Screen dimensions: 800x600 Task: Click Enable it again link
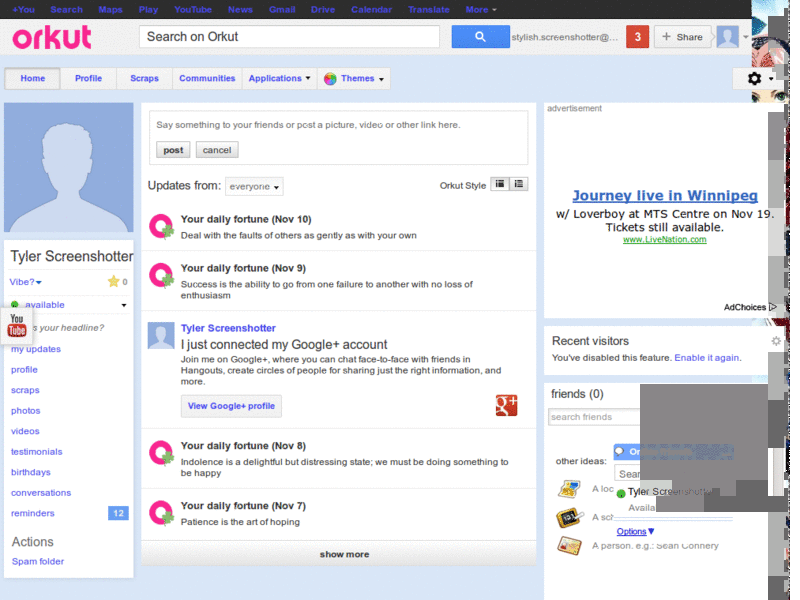pos(707,358)
